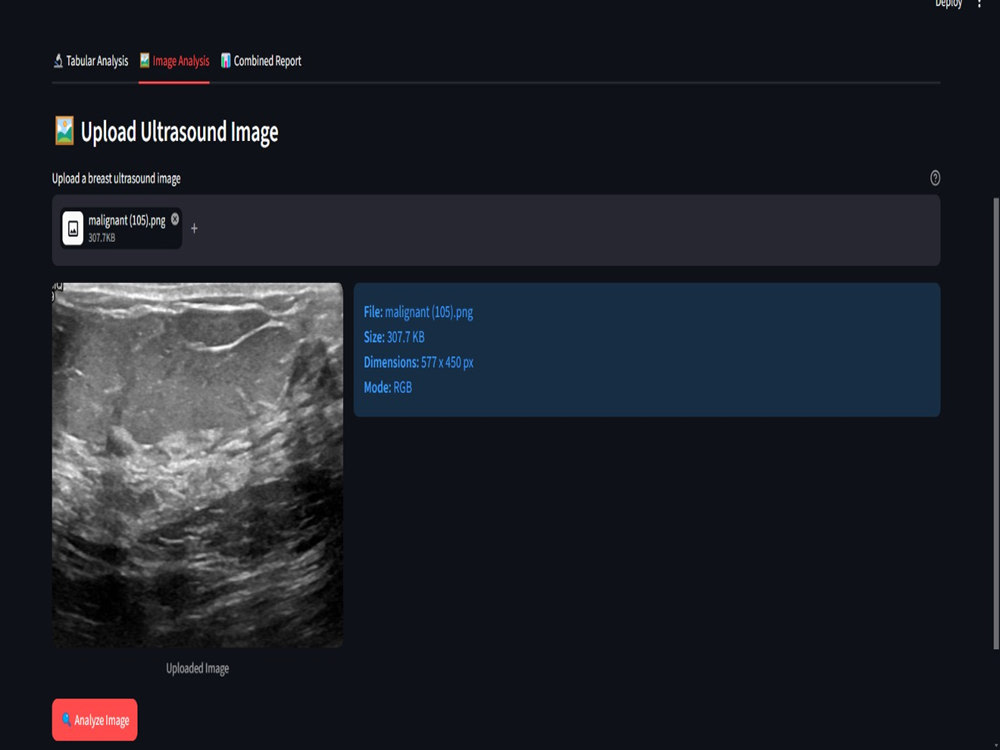Open the Combined Report tab
This screenshot has height=750, width=1000.
[261, 61]
